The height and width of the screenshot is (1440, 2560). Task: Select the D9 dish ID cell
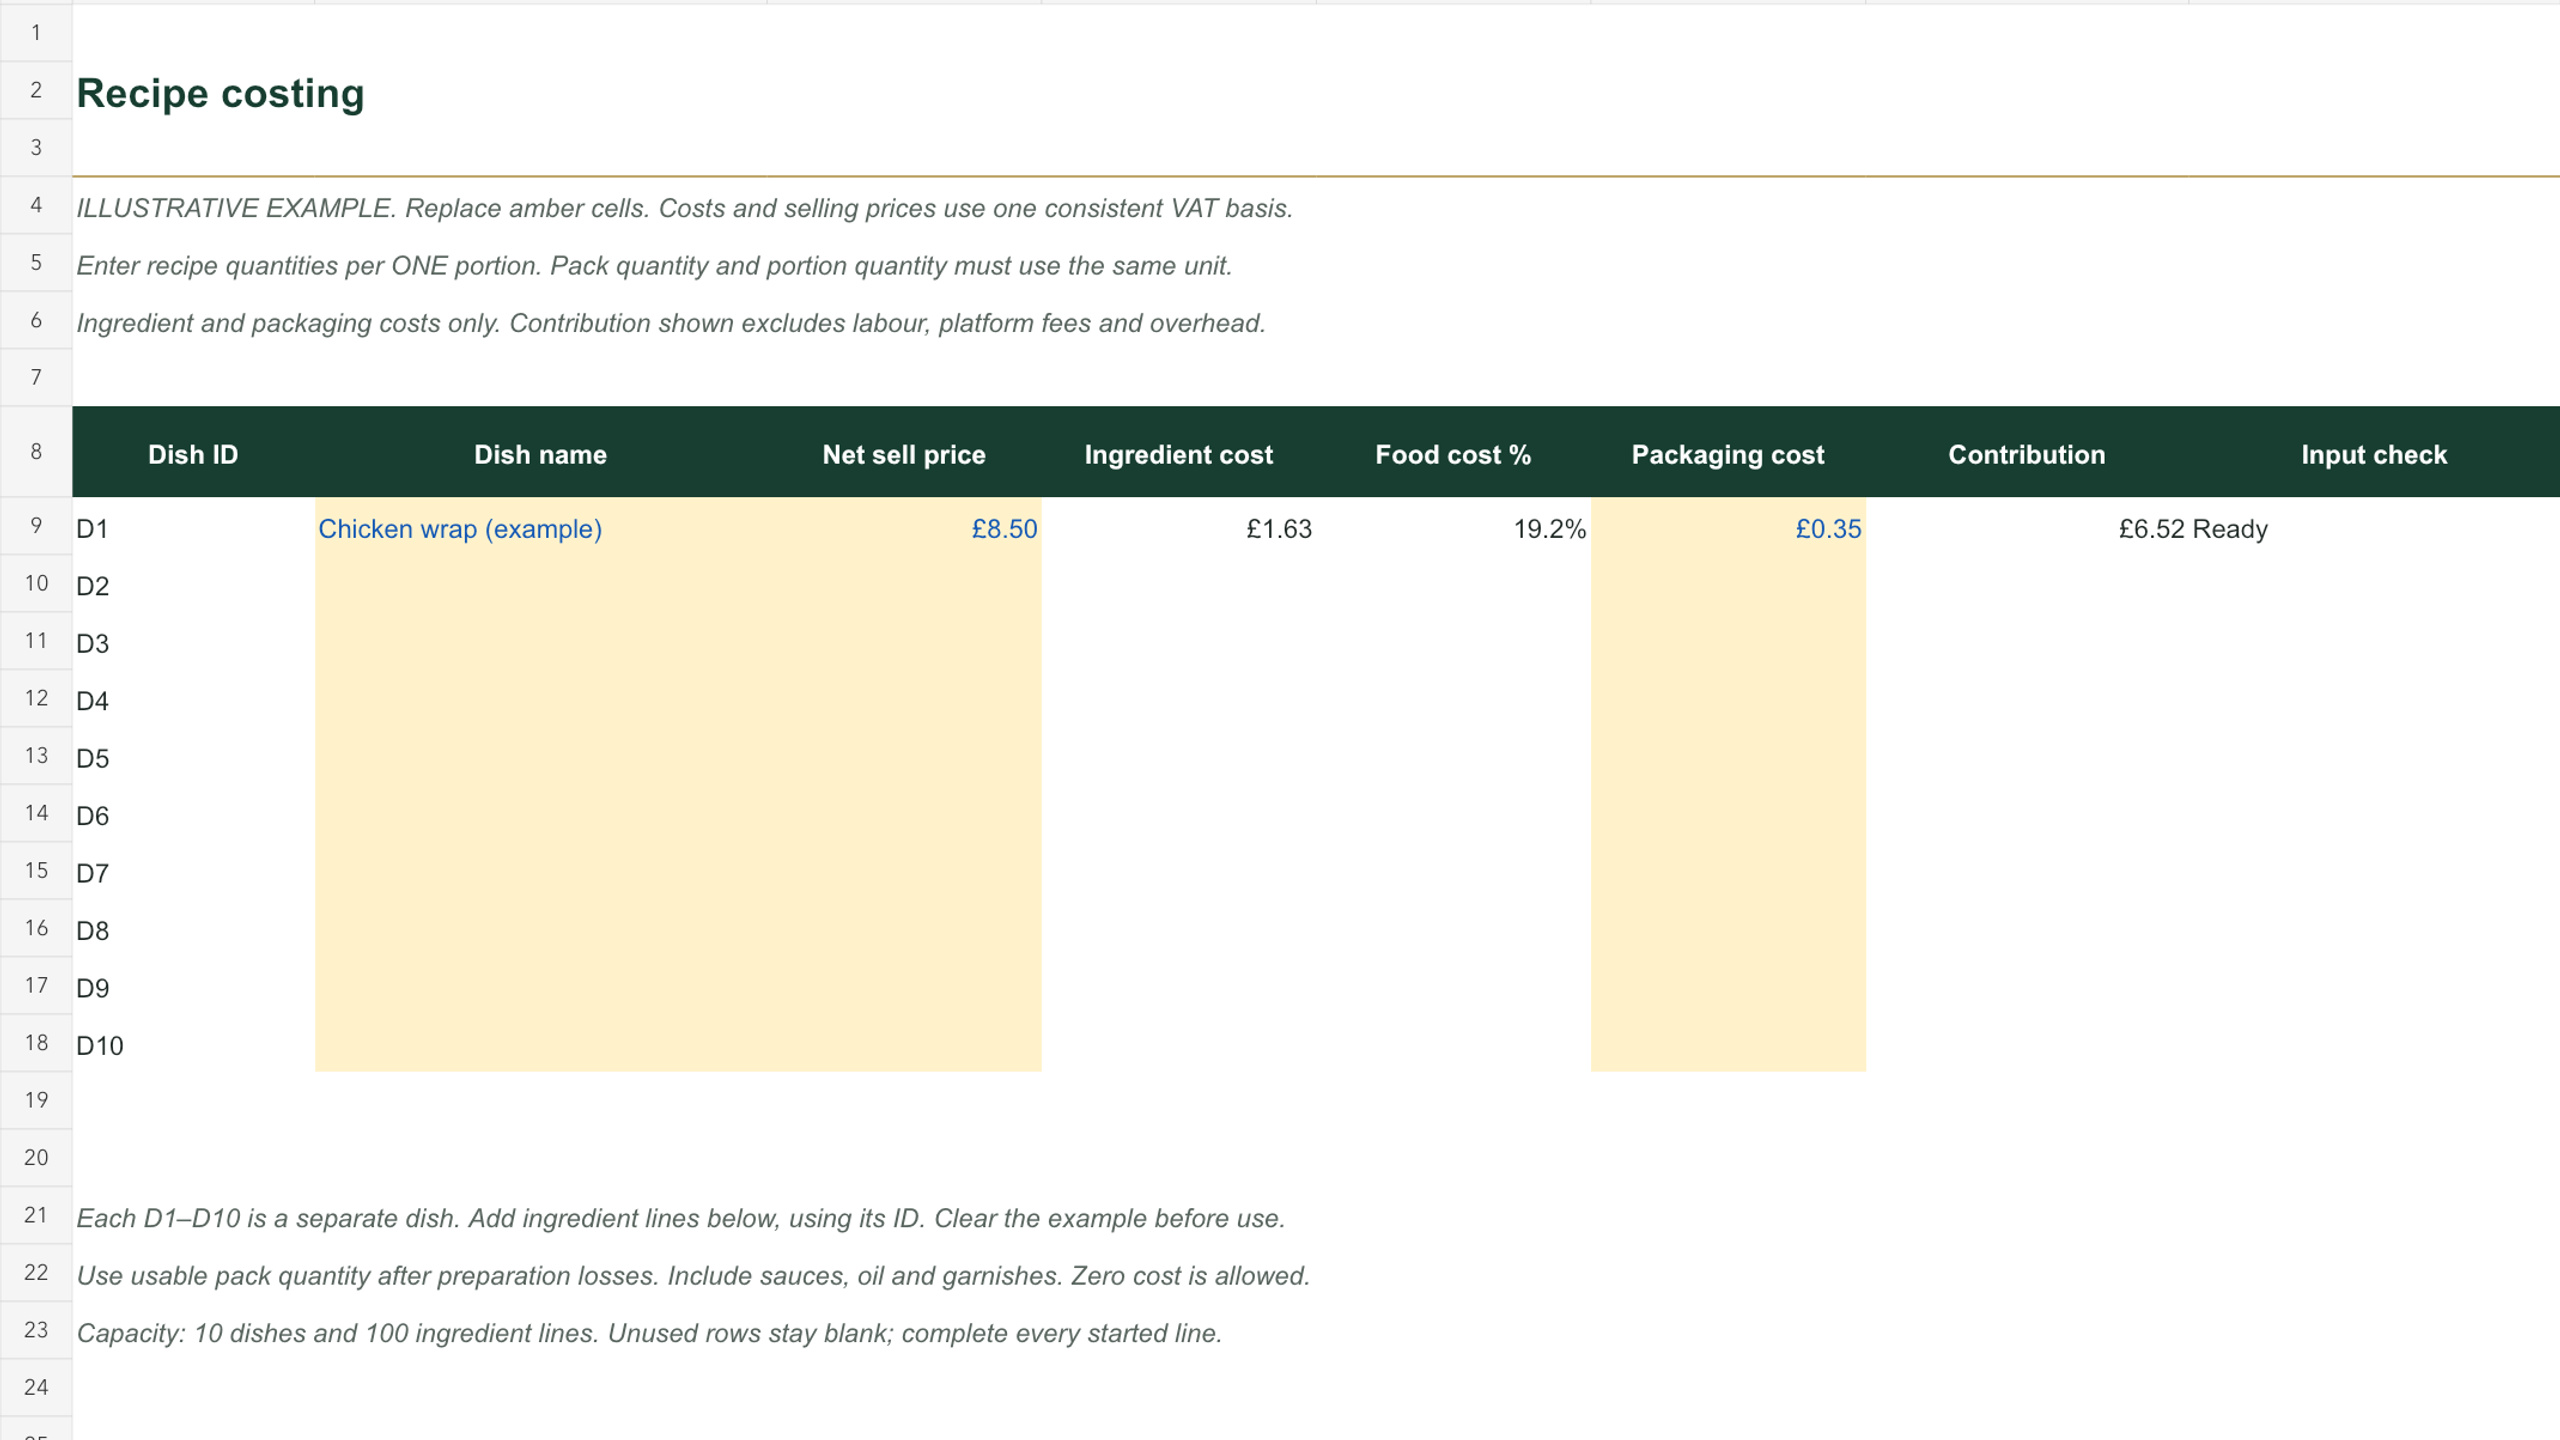(193, 988)
